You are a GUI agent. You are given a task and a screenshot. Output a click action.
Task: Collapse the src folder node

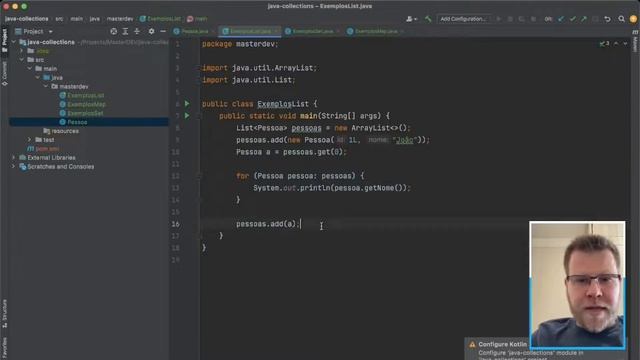(x=22, y=60)
